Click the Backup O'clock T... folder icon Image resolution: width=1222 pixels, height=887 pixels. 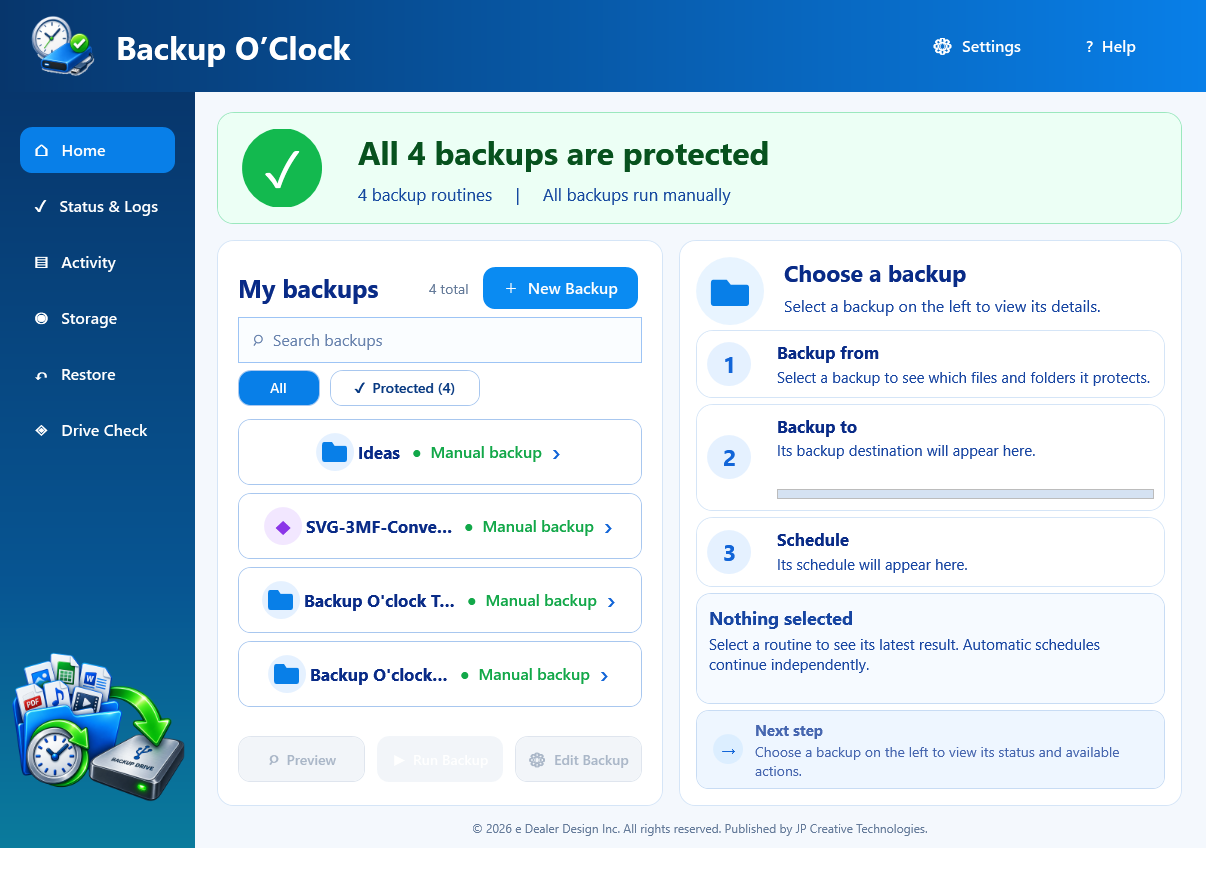(x=280, y=600)
